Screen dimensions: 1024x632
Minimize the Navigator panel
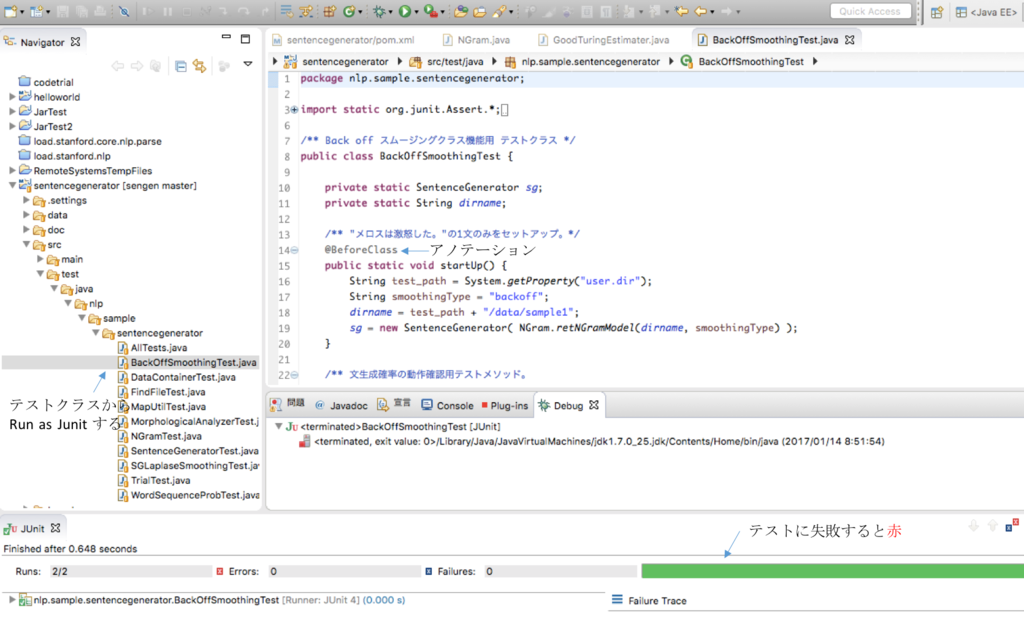click(226, 37)
